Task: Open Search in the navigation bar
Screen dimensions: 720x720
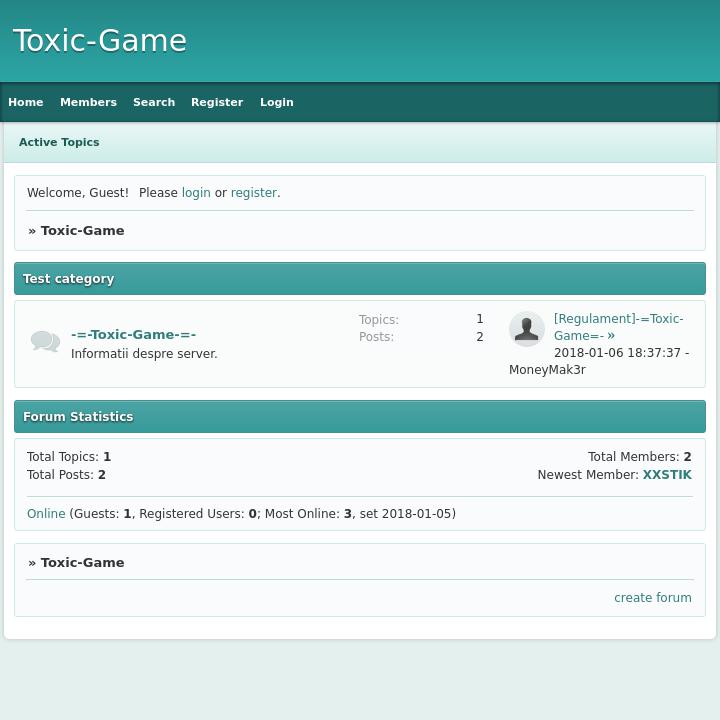Action: pyautogui.click(x=154, y=102)
